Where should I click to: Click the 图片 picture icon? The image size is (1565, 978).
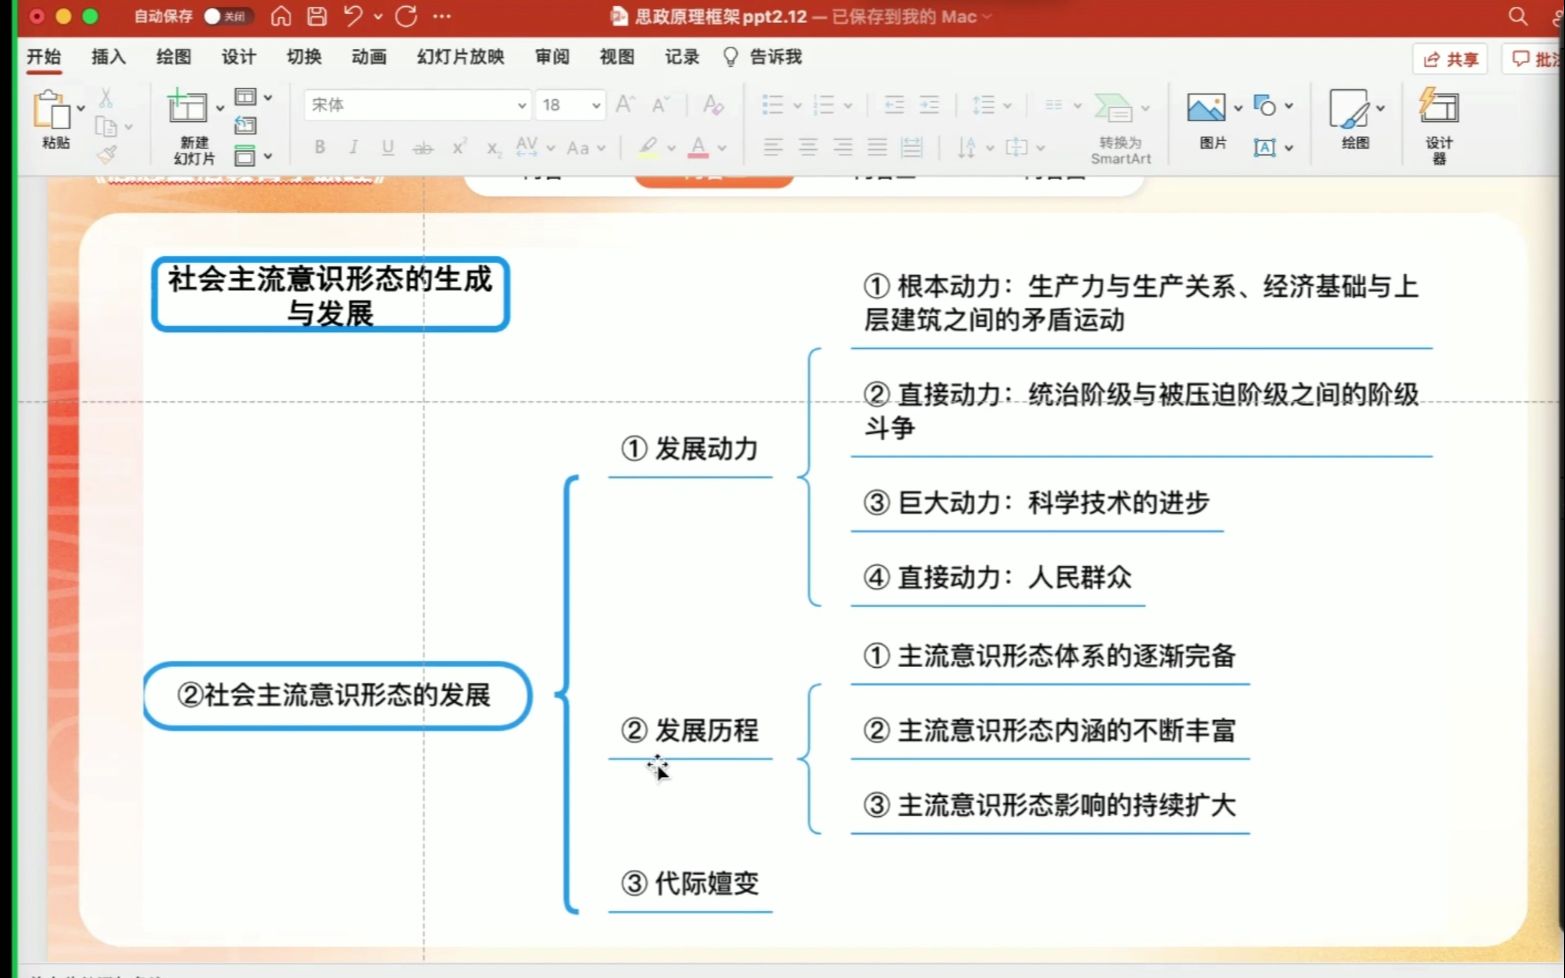[x=1206, y=107]
